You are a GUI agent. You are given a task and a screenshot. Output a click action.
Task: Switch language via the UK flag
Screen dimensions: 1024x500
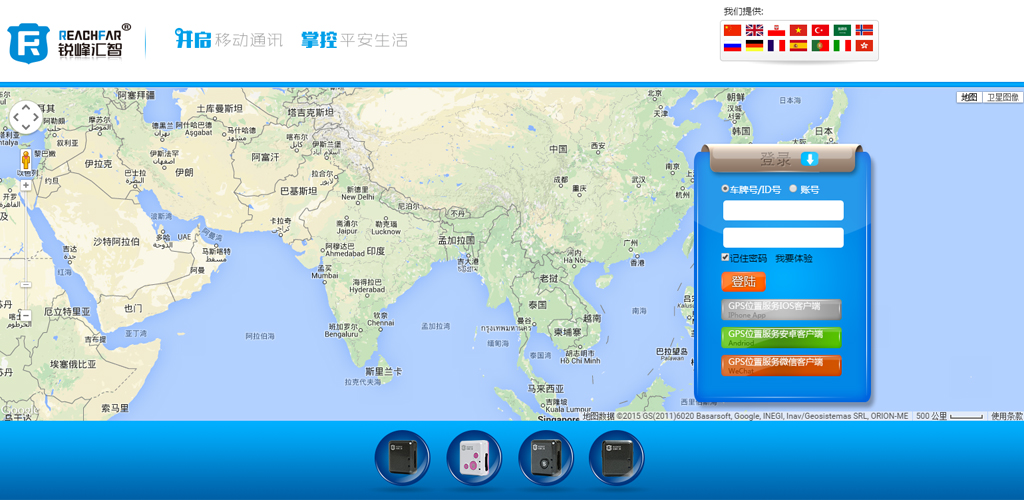pyautogui.click(x=754, y=31)
